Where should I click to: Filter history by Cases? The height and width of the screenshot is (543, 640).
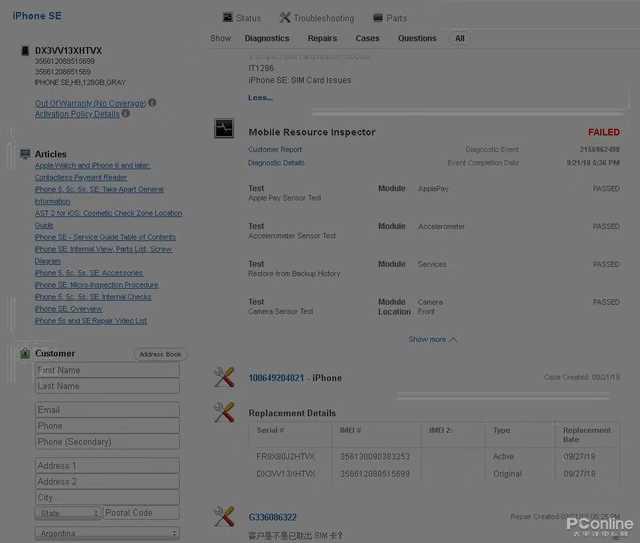coord(367,38)
